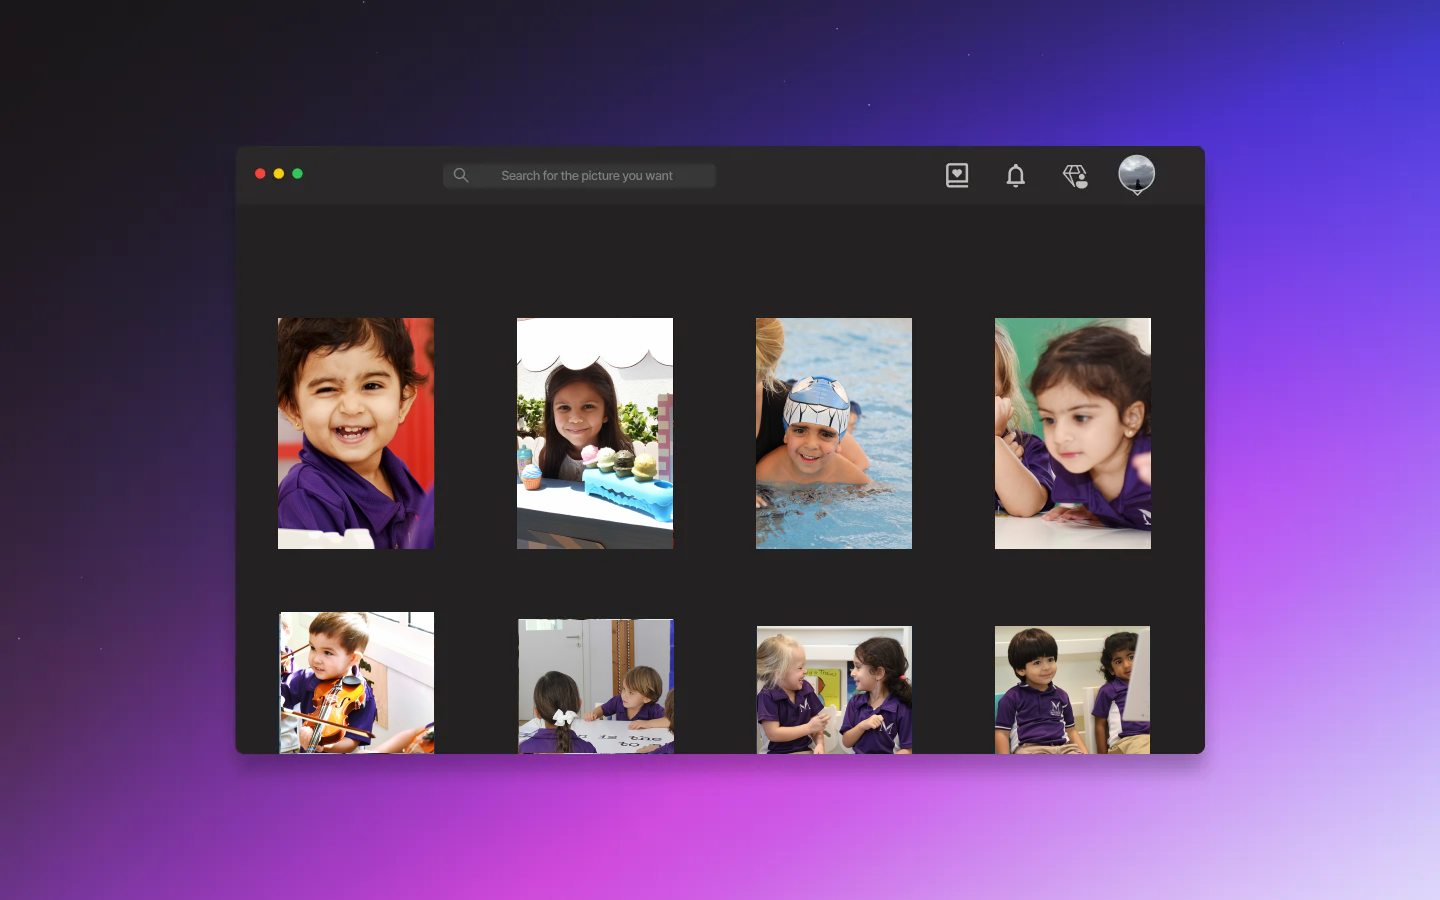This screenshot has width=1440, height=900.
Task: Open photo of girl with white hair bow
Action: point(596,686)
